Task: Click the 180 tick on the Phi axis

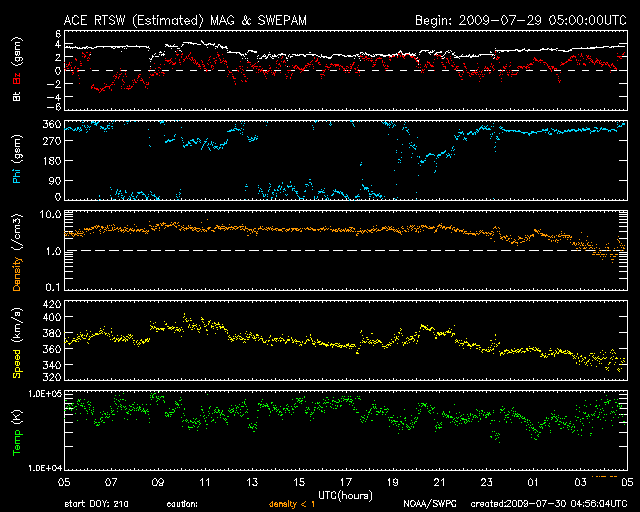Action: [52, 160]
